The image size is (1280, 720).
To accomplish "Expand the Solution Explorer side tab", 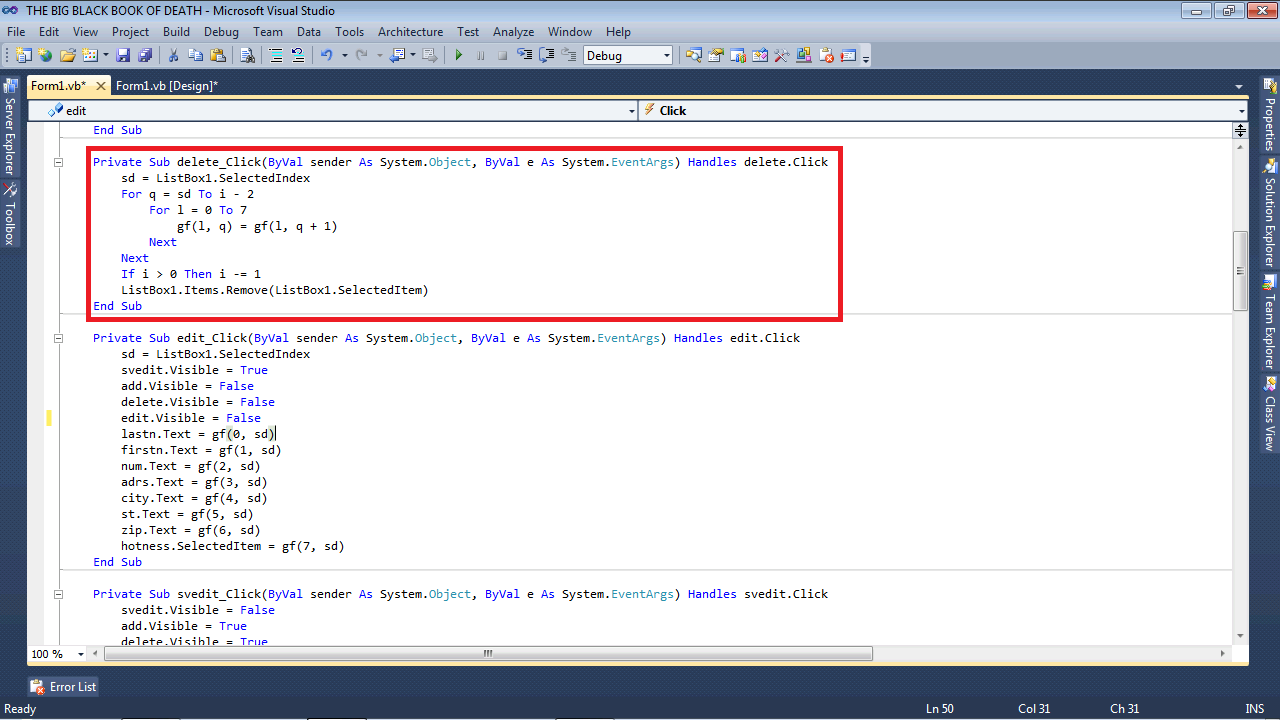I will (1270, 212).
